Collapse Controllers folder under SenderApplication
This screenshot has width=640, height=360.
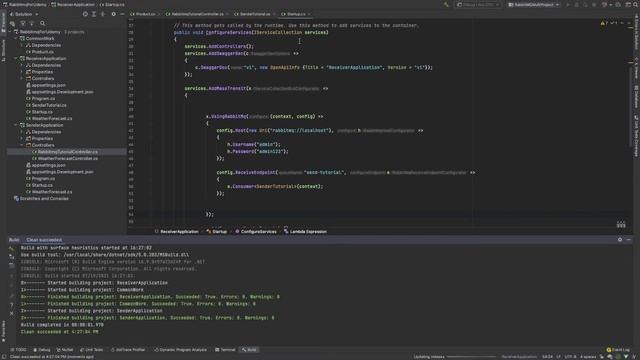pyautogui.click(x=22, y=145)
